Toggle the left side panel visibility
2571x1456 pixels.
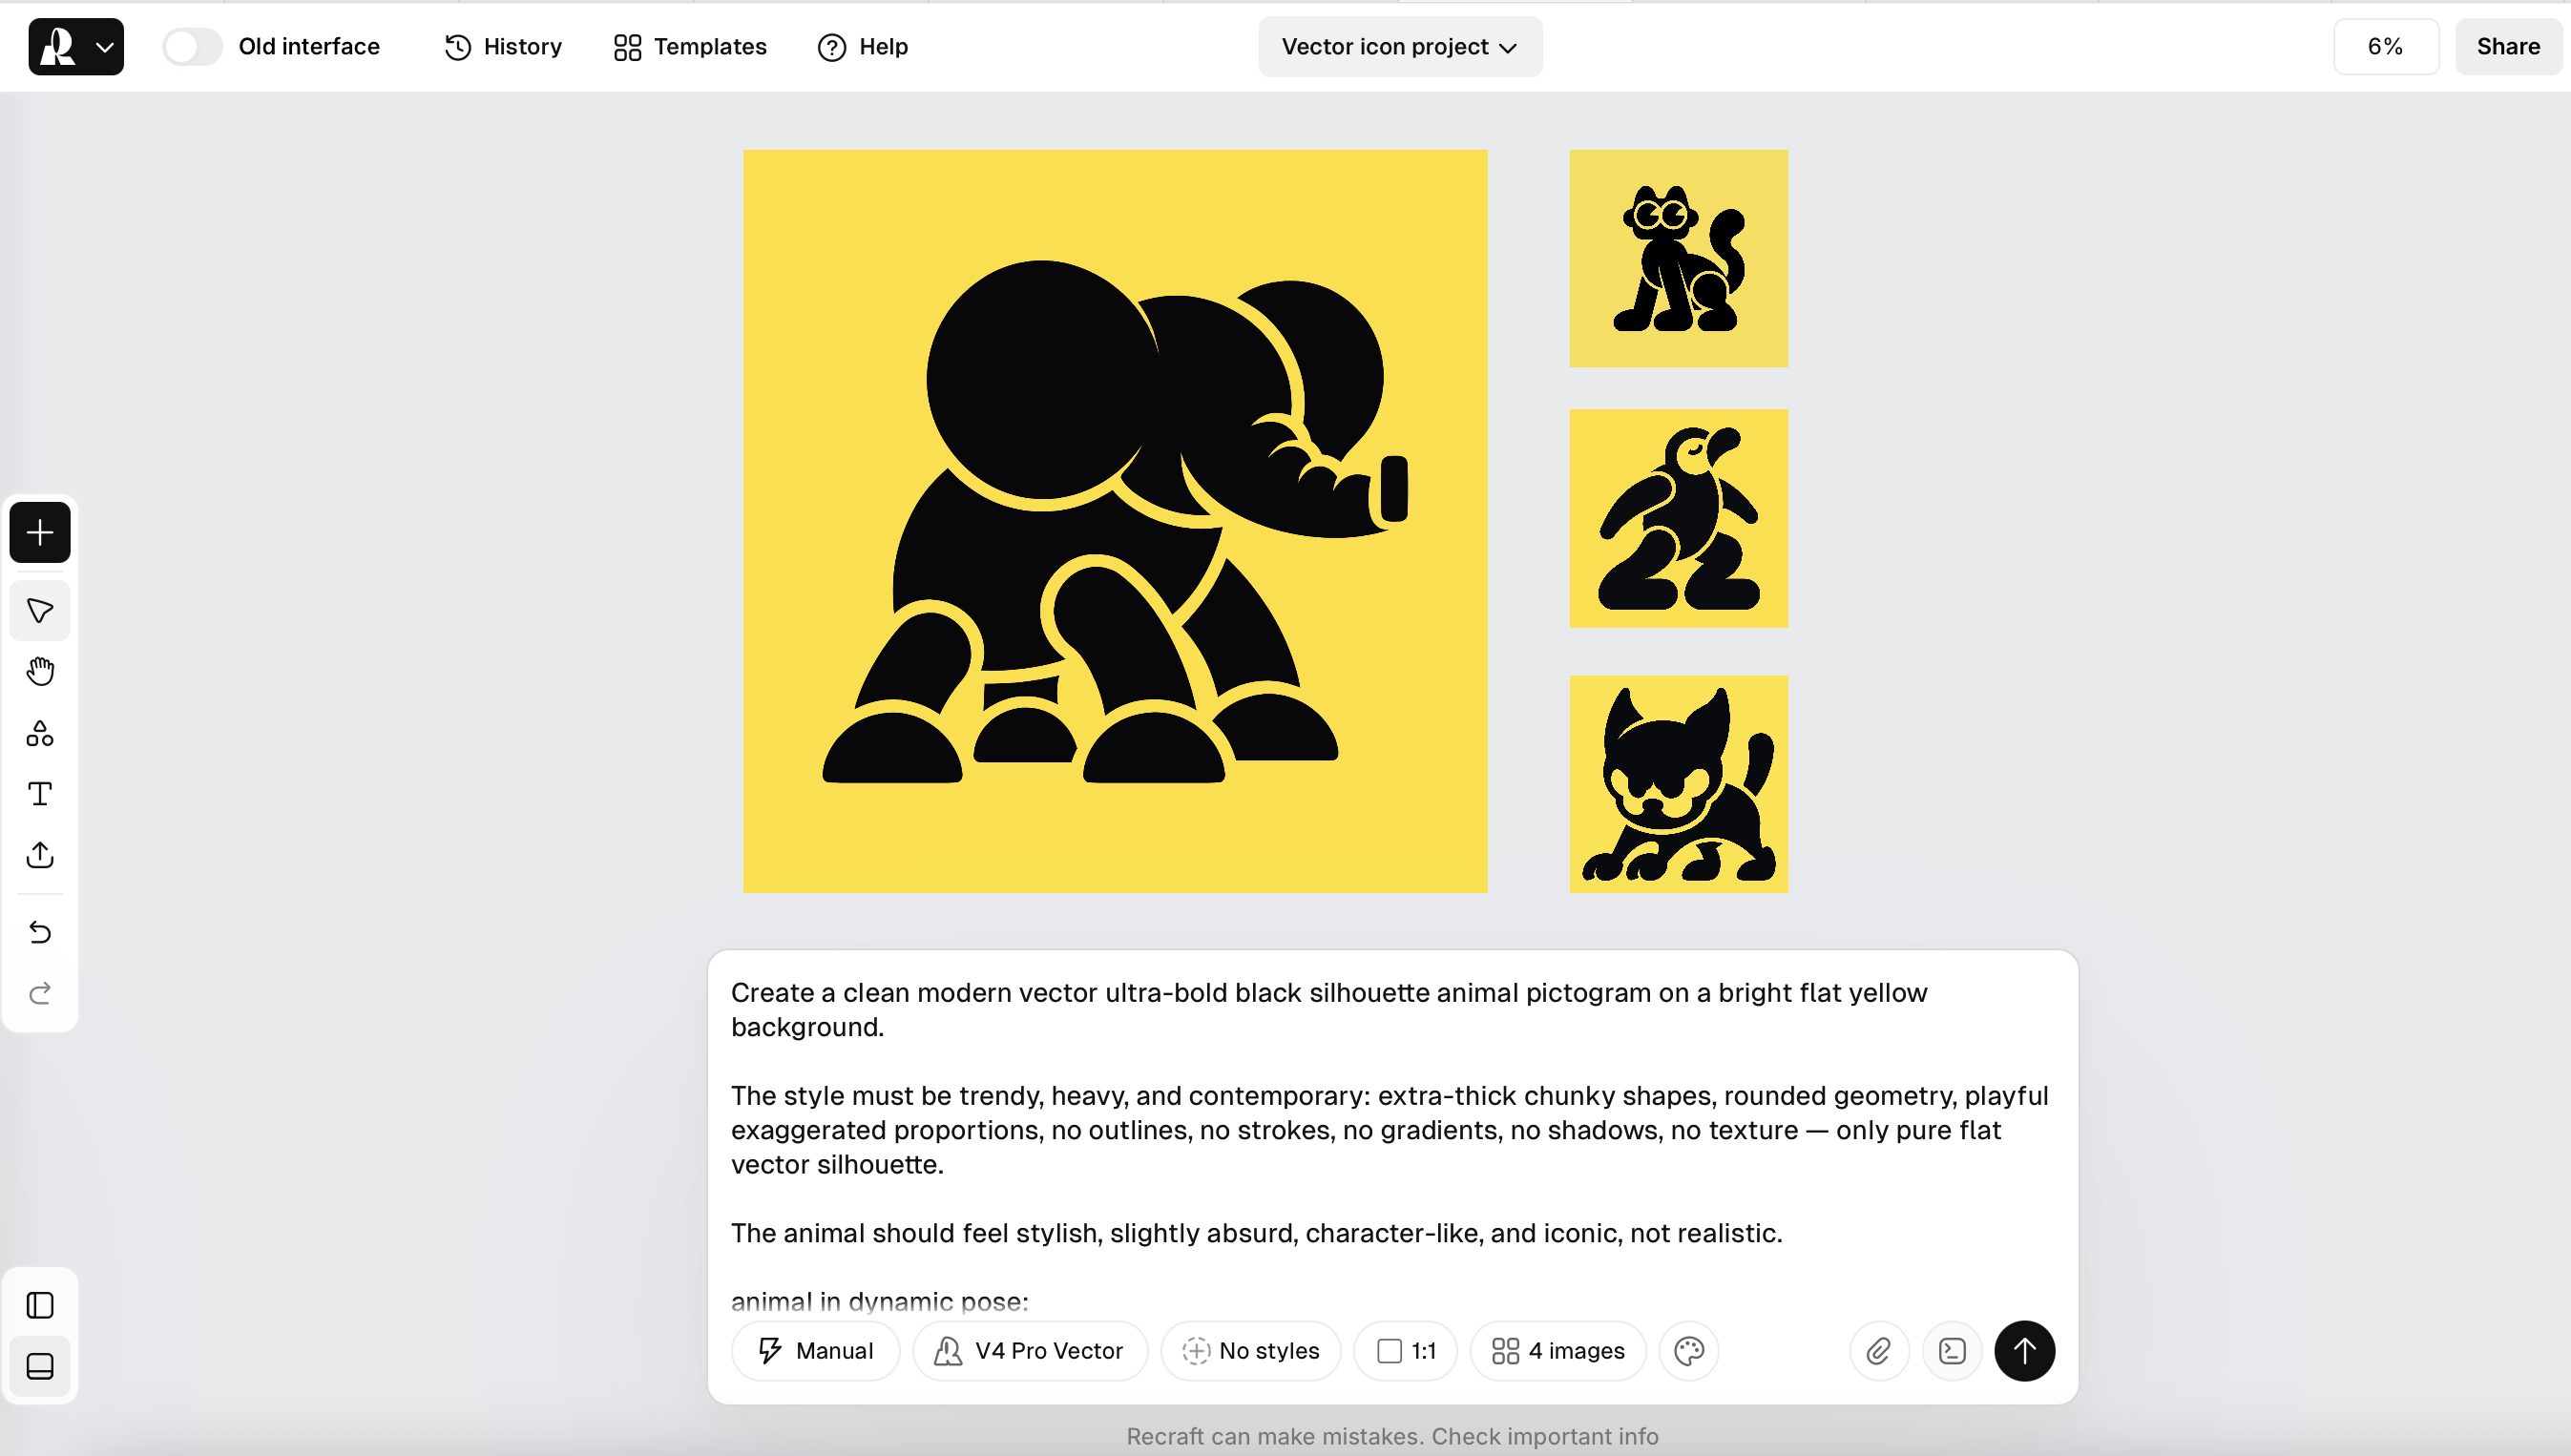40,1305
